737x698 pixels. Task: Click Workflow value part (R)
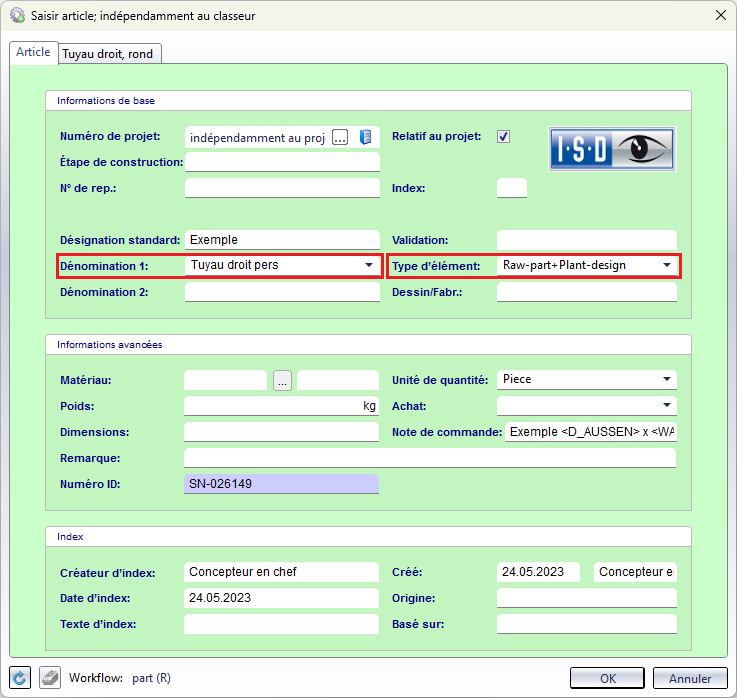151,678
